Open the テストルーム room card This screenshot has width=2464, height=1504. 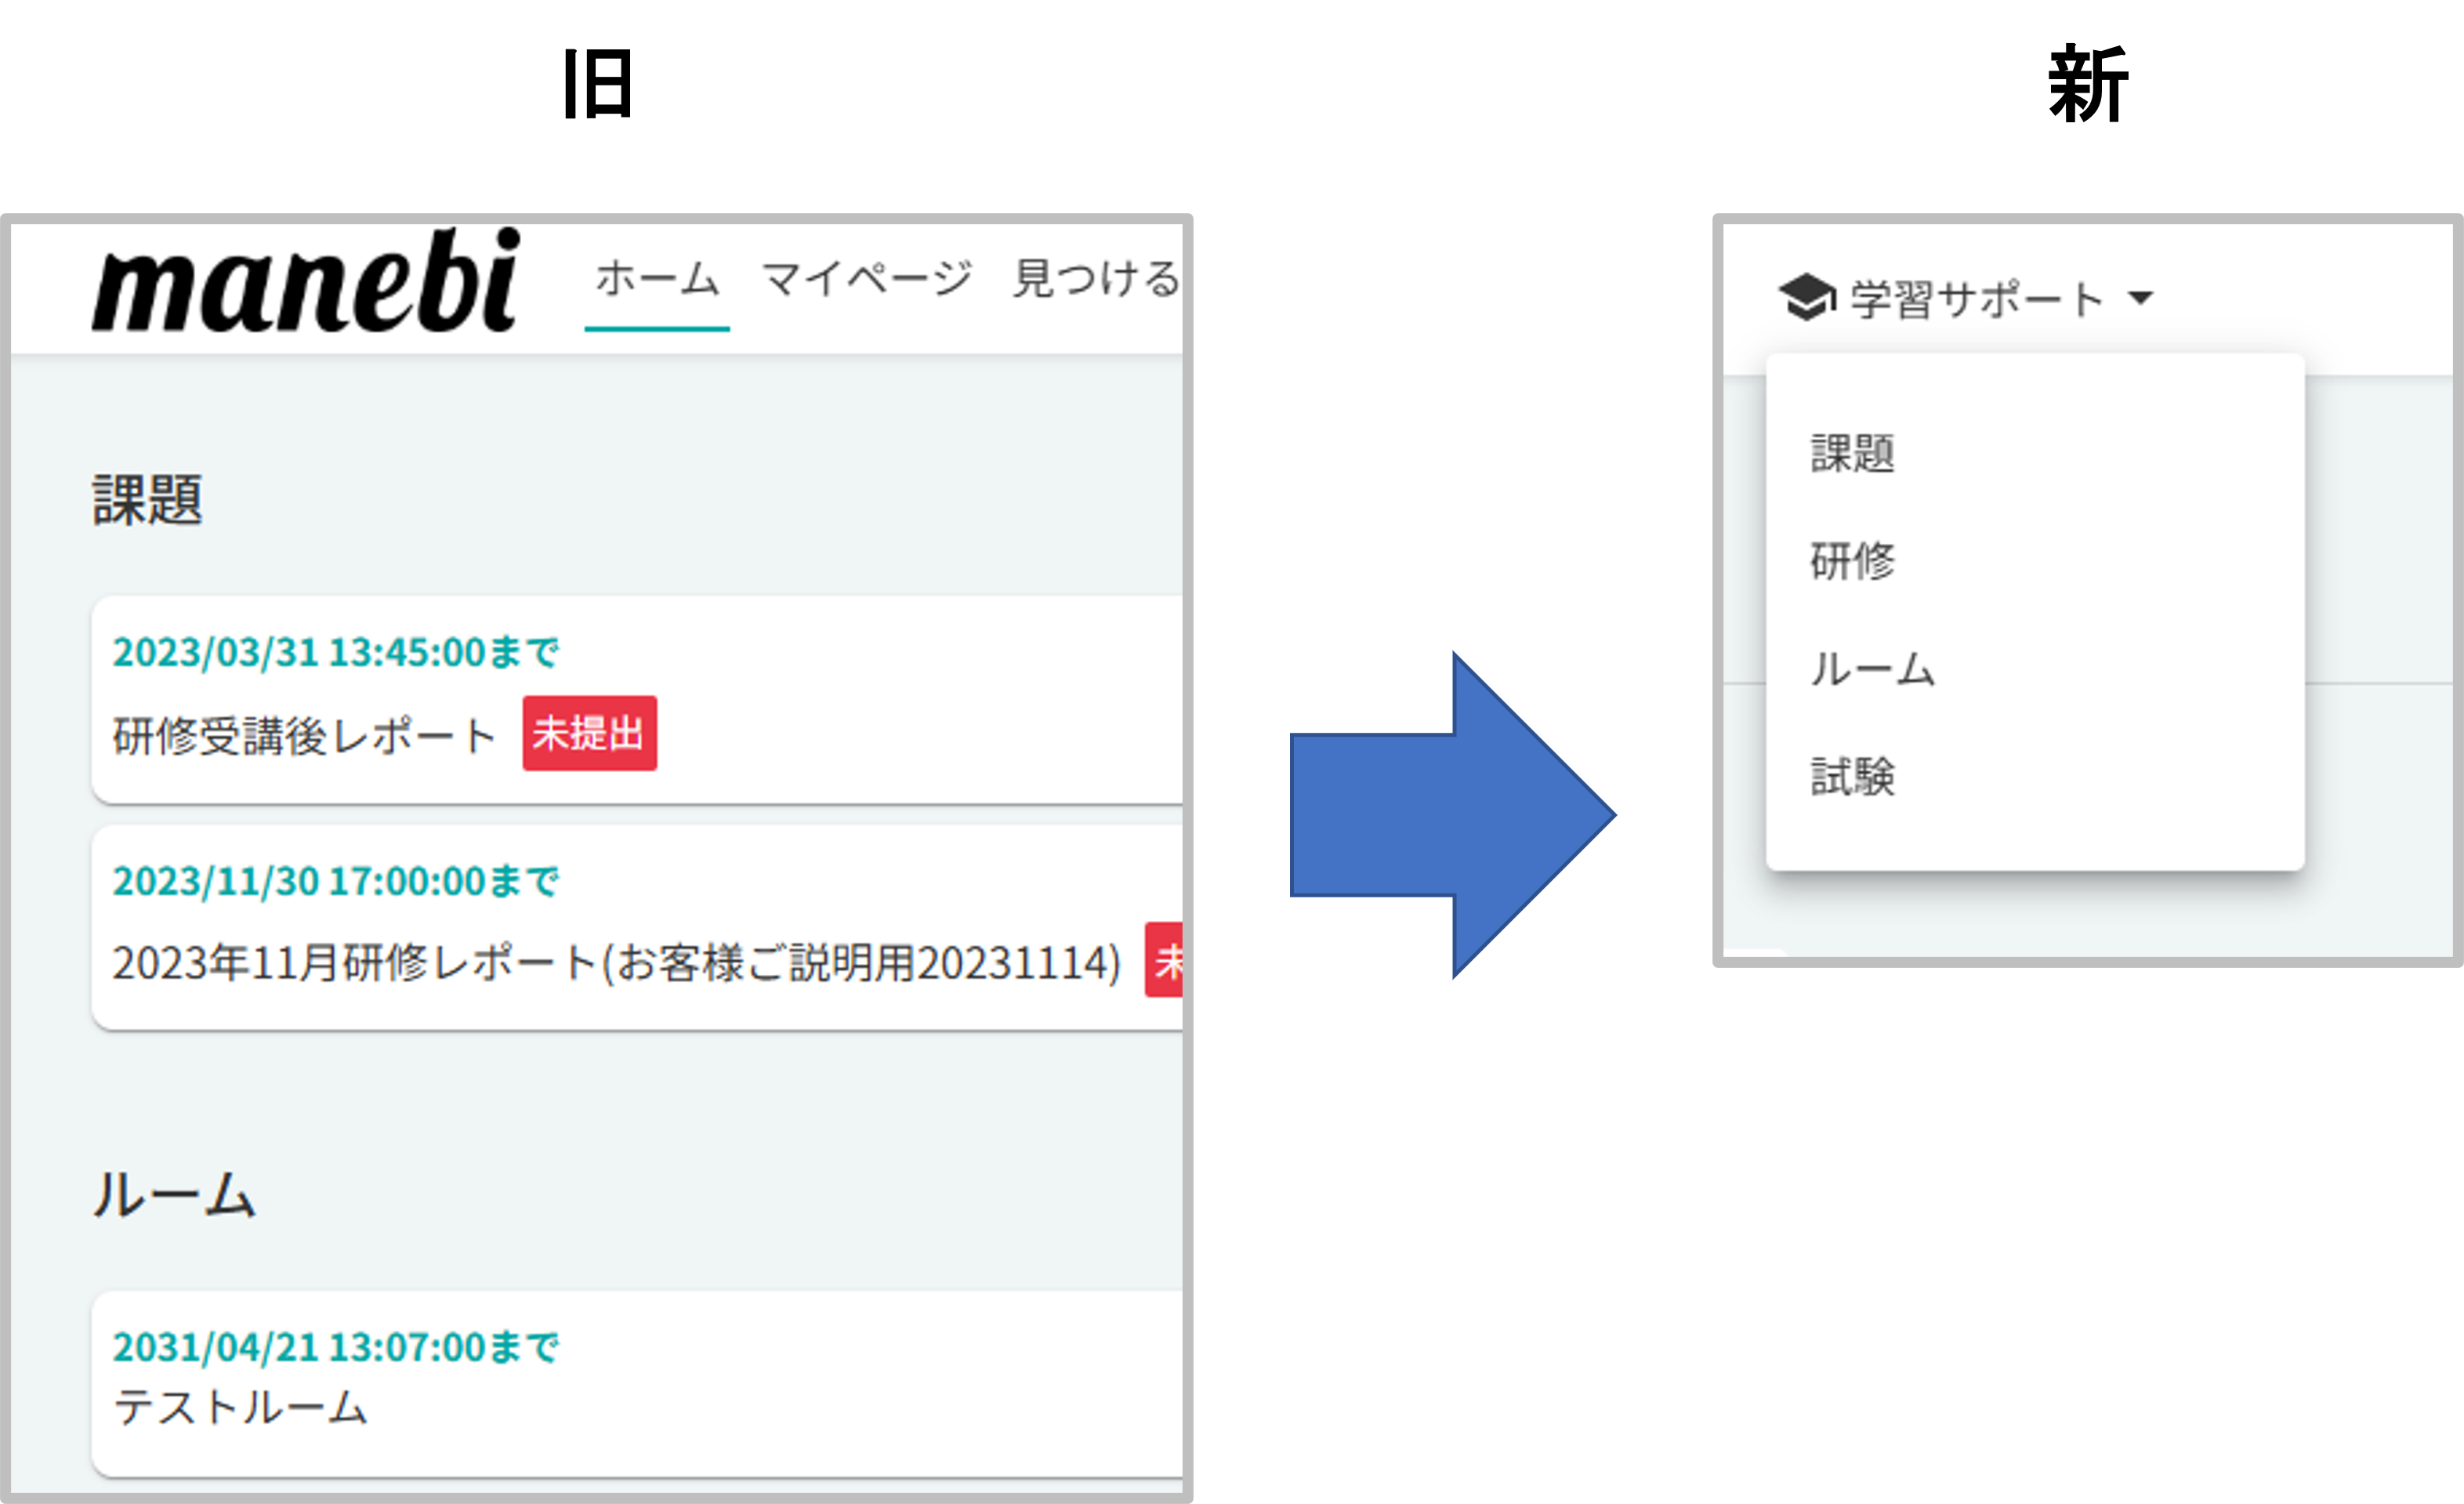tap(637, 1384)
